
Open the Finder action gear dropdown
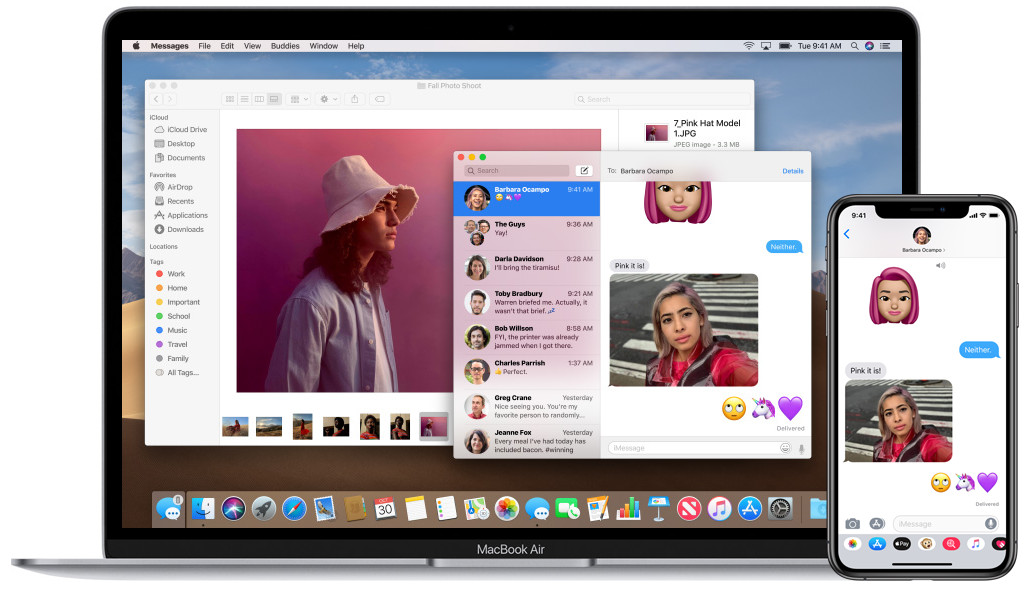(327, 99)
